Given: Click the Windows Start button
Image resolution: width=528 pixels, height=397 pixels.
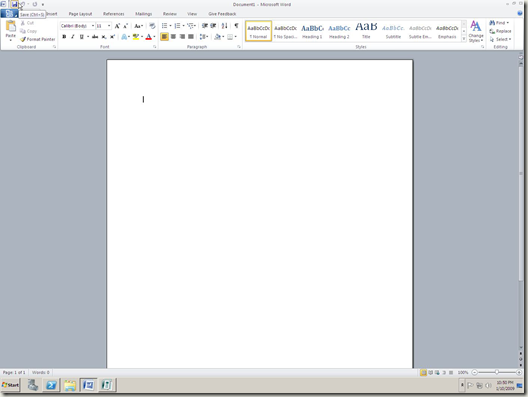Looking at the screenshot, I should pyautogui.click(x=10, y=385).
